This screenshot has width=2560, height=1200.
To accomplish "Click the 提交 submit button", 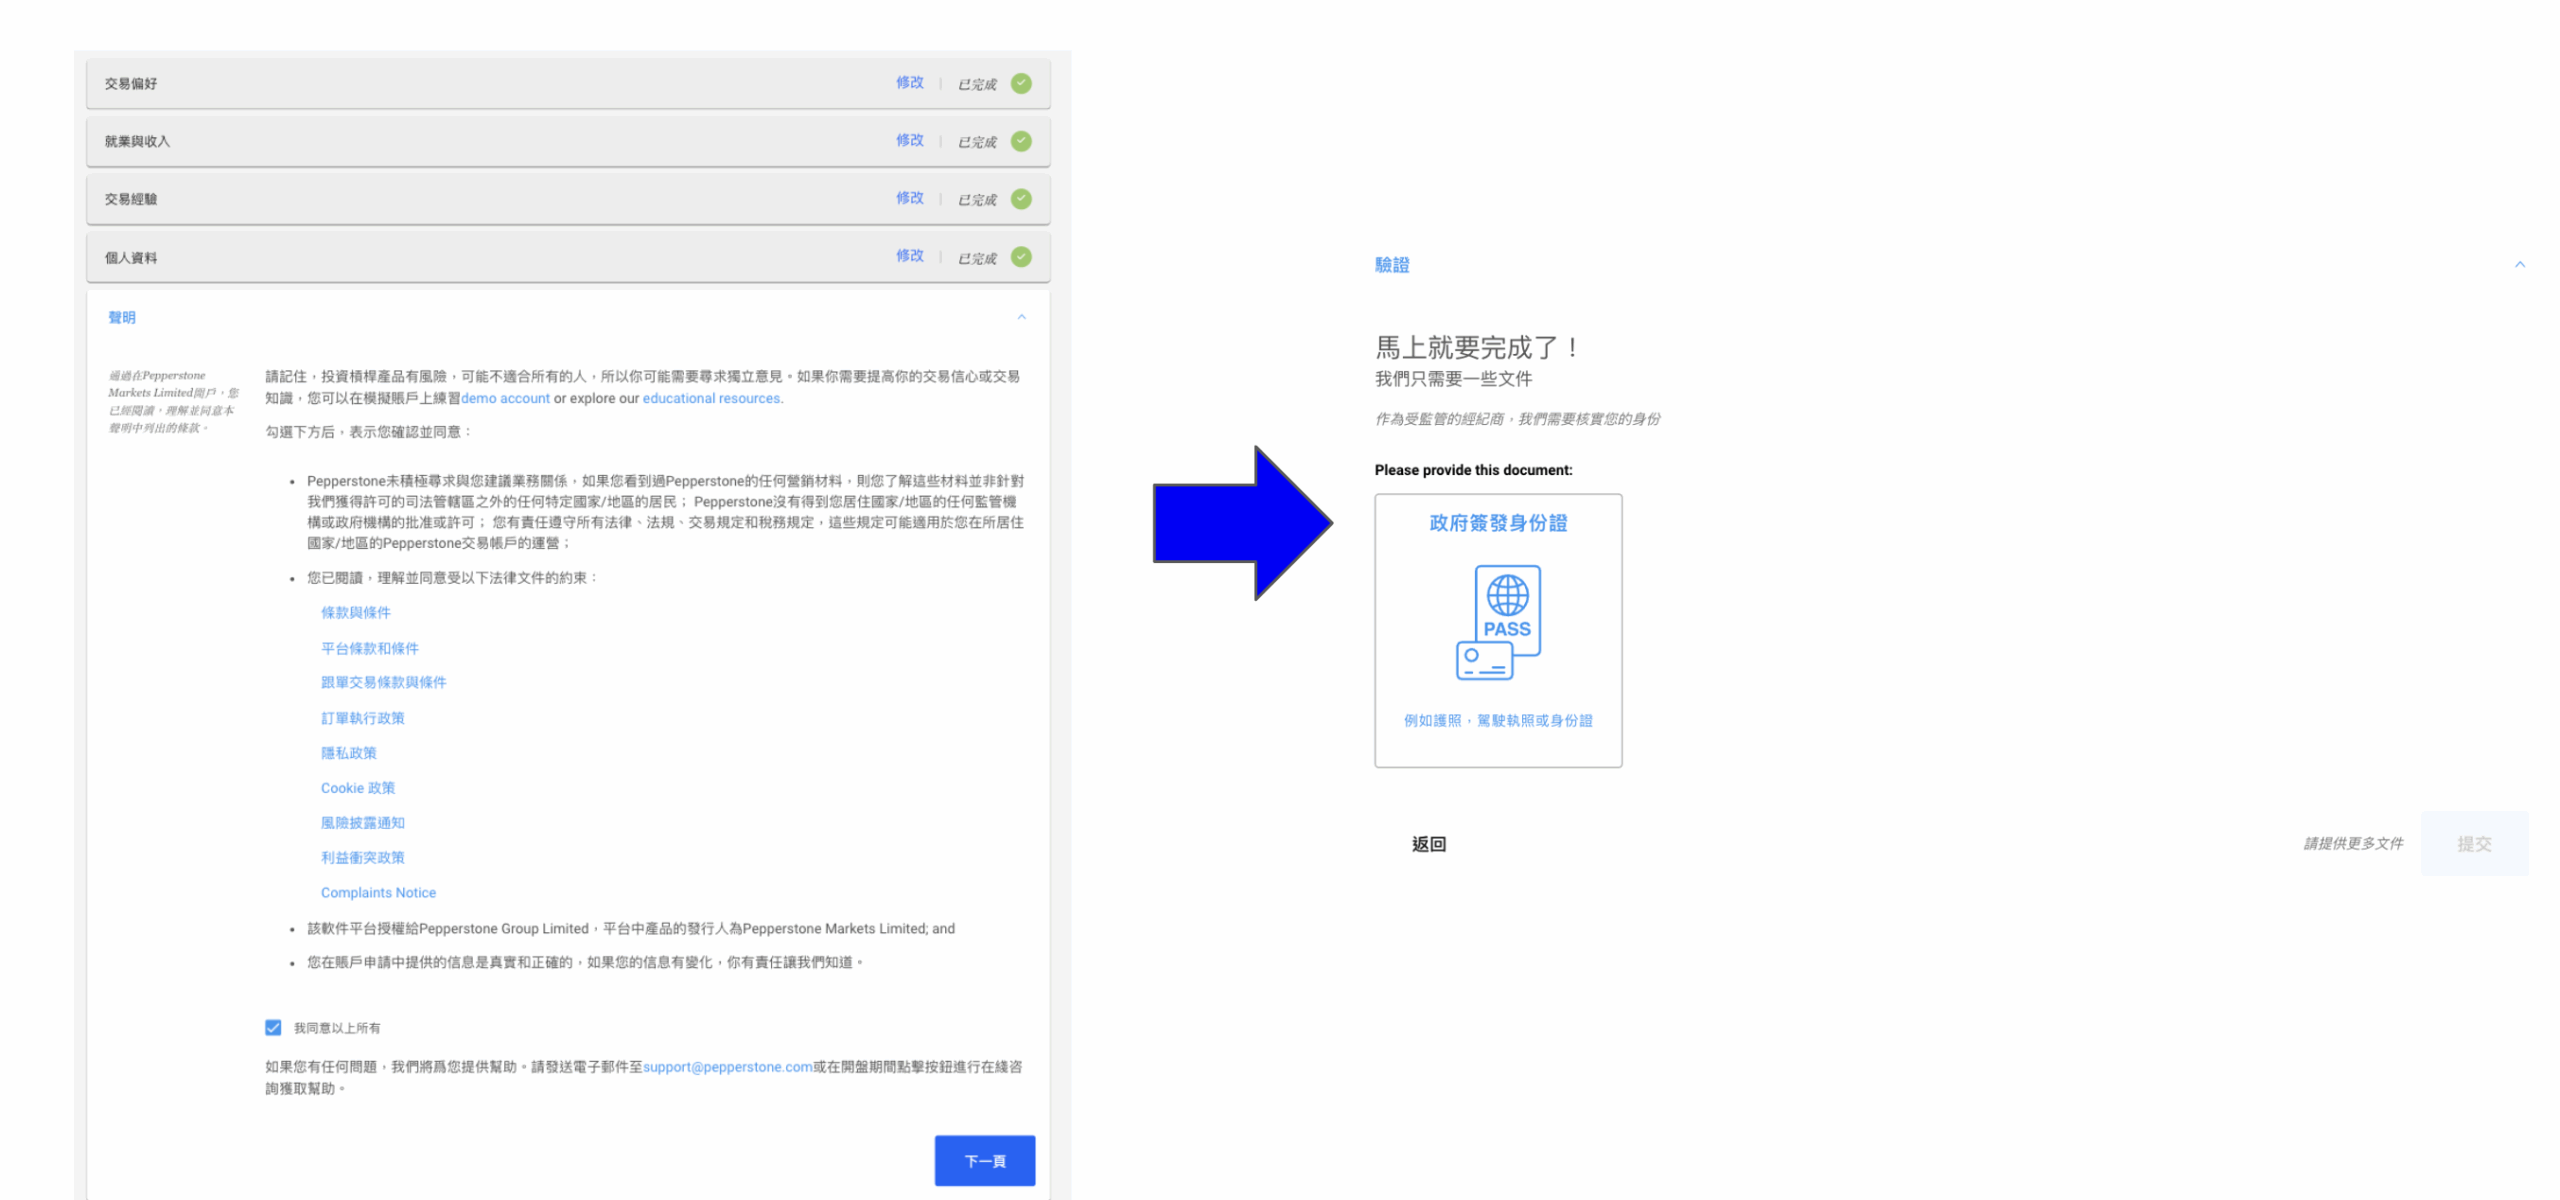I will pos(2473,844).
